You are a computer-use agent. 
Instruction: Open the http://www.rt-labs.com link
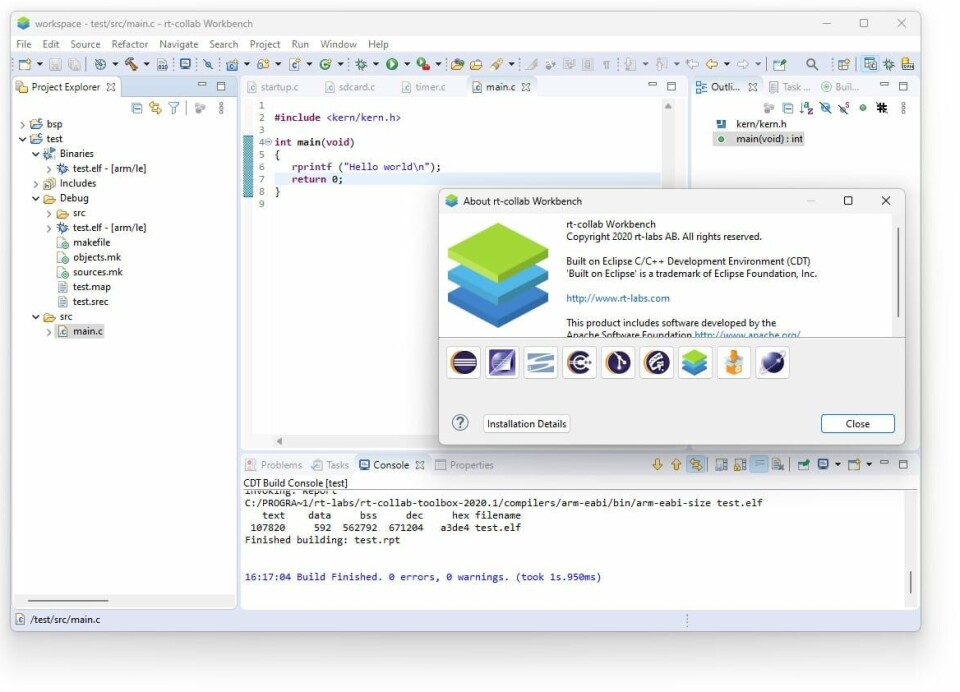coord(617,298)
